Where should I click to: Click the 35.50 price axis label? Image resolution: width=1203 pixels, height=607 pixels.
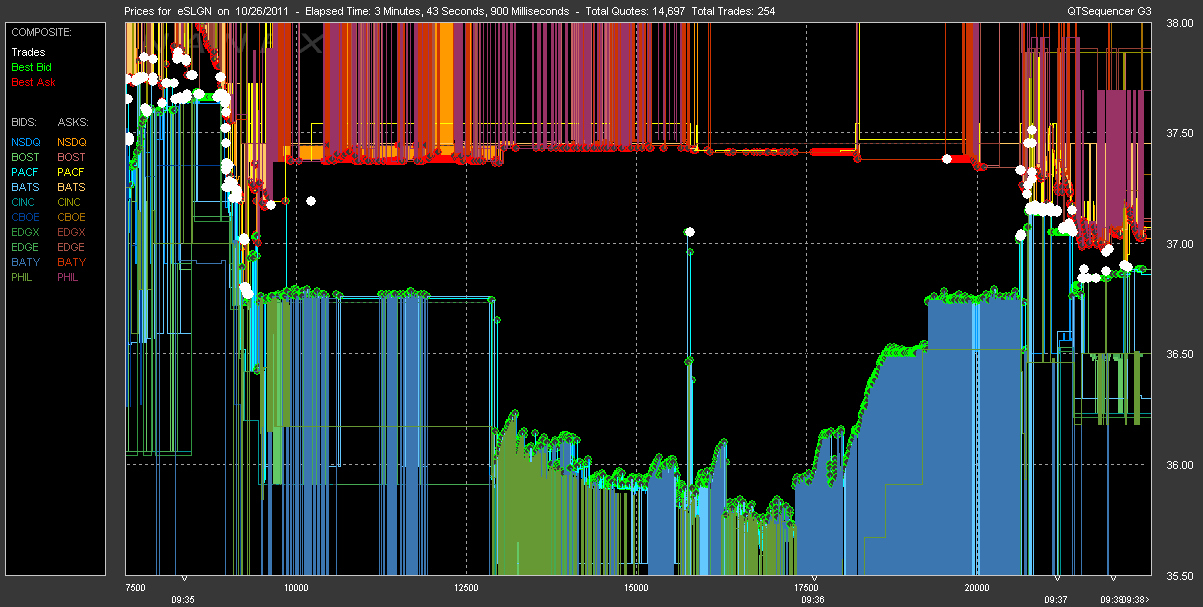click(x=1180, y=575)
